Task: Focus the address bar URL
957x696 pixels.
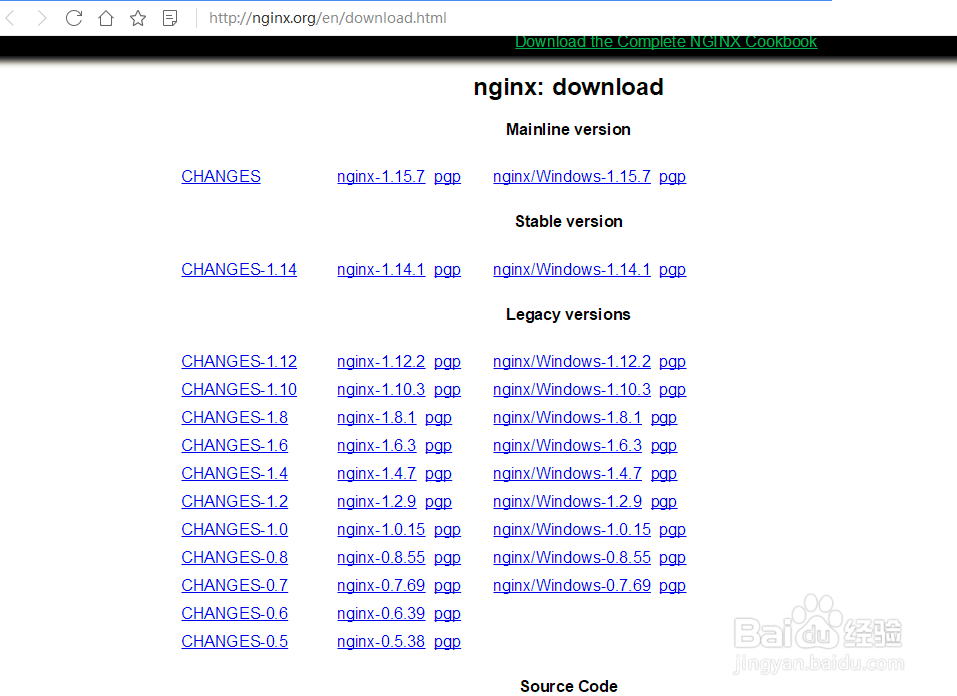Action: coord(328,18)
